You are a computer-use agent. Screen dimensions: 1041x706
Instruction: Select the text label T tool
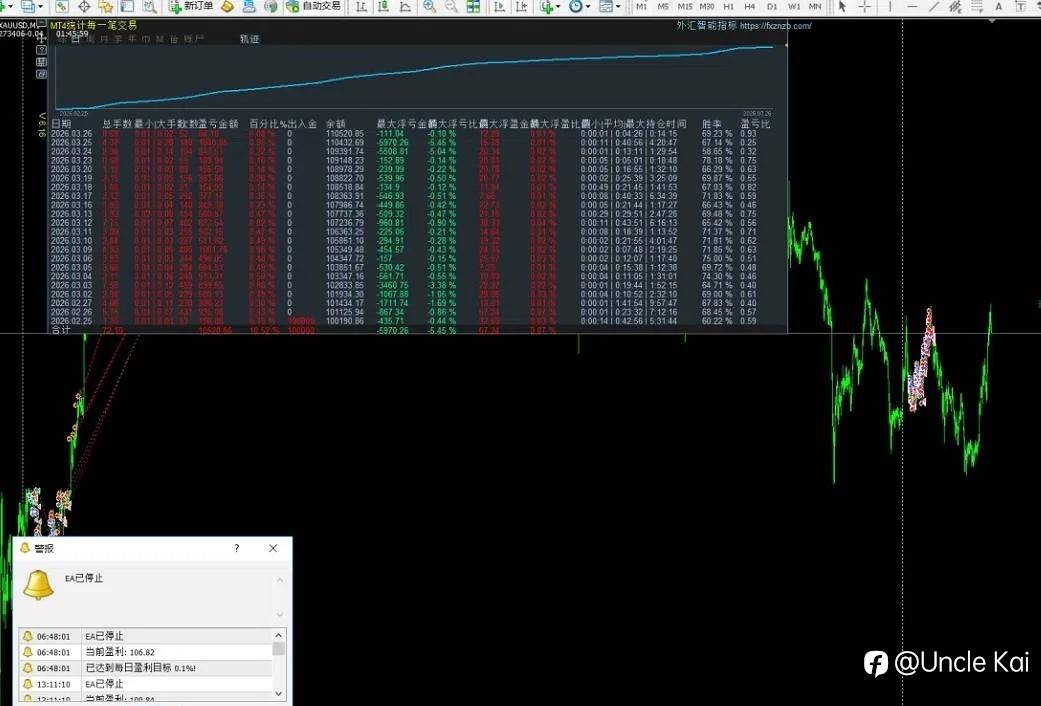1018,7
